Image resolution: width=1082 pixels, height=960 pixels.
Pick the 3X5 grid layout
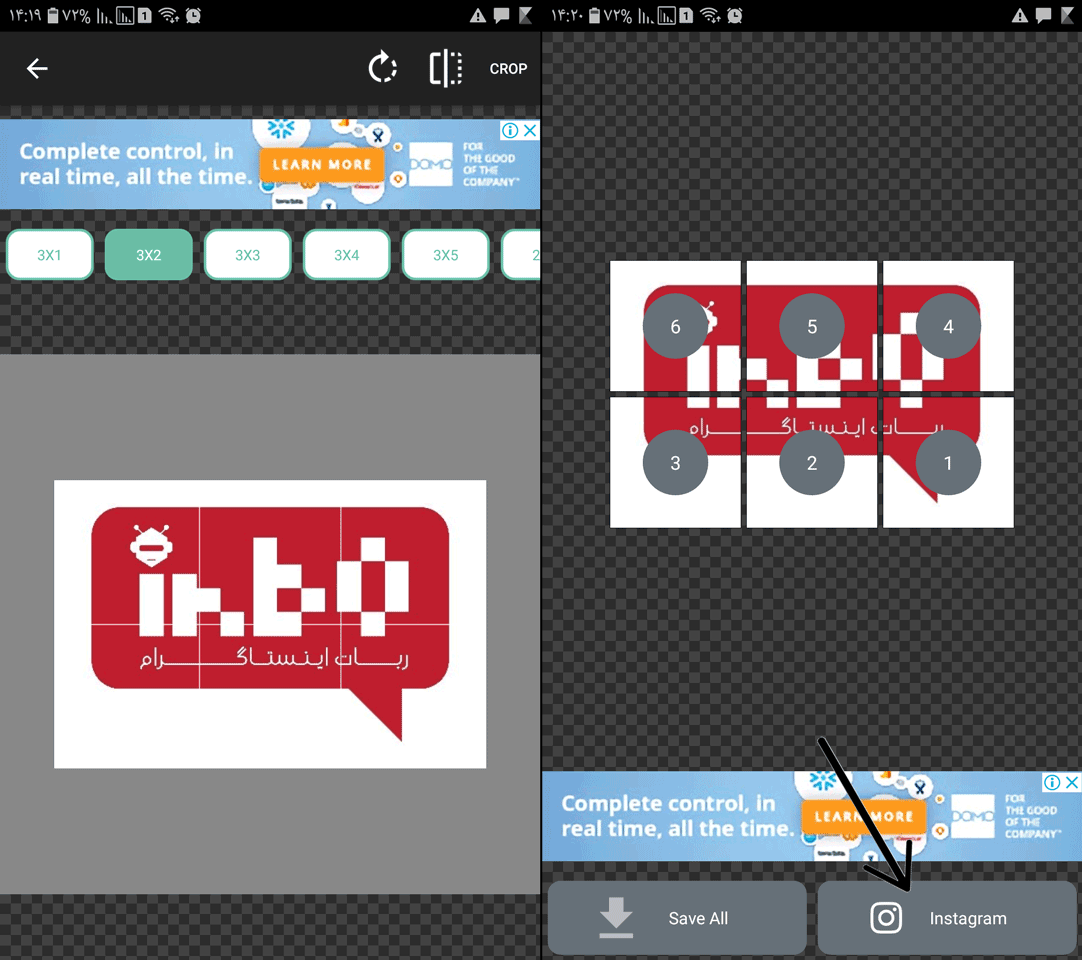(446, 255)
